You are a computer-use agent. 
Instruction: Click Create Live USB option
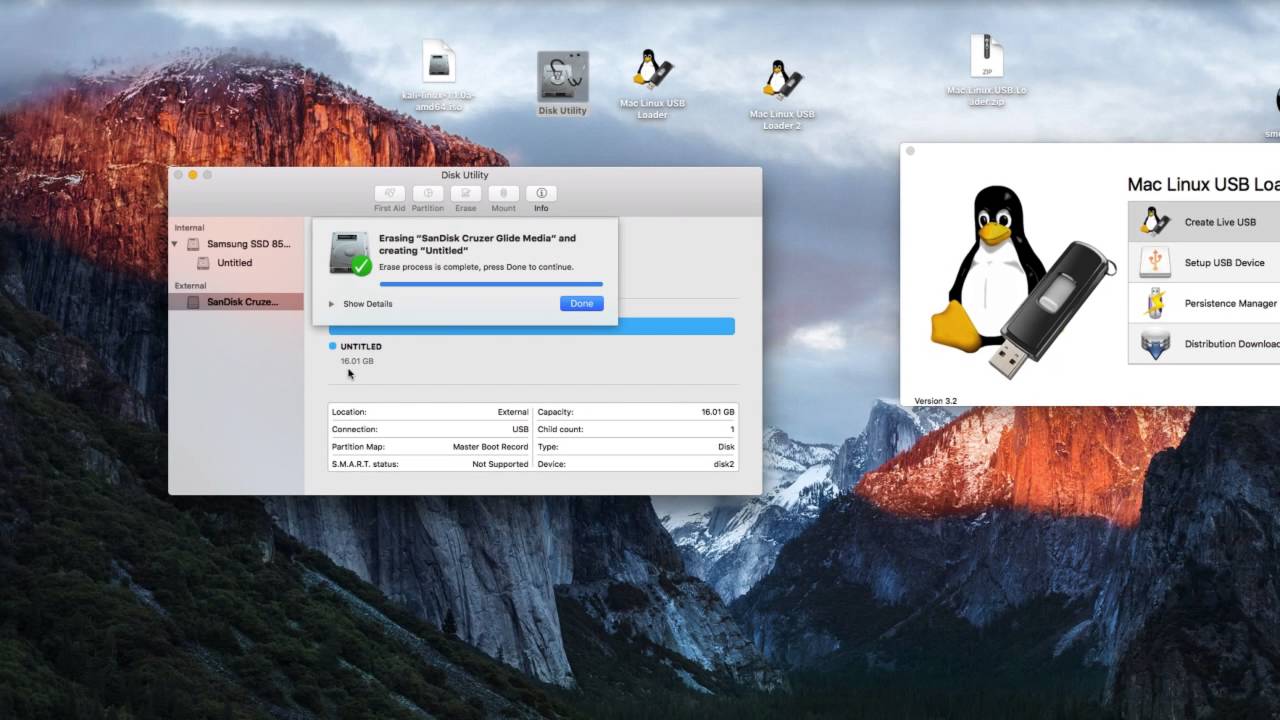1204,222
